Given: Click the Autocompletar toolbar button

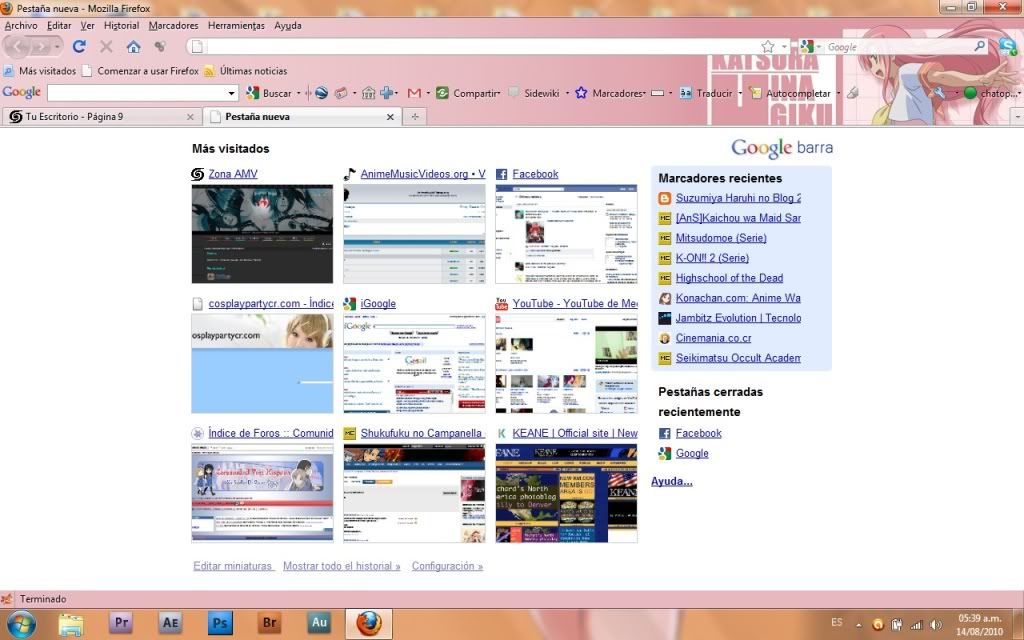Looking at the screenshot, I should click(x=790, y=93).
